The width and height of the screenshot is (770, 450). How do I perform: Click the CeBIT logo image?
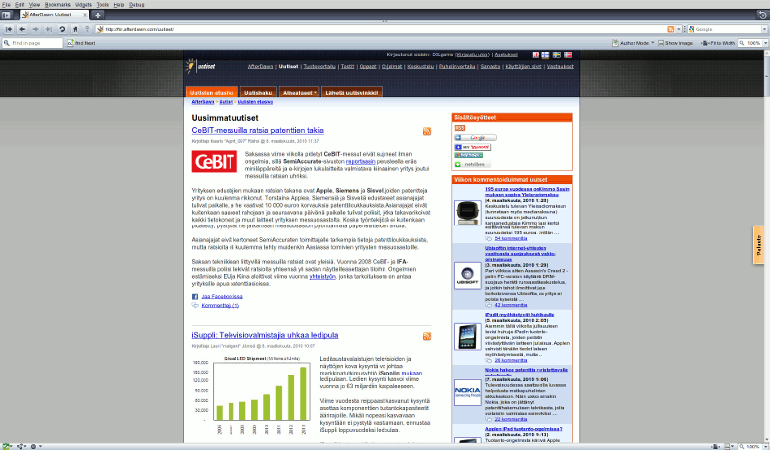coord(214,161)
